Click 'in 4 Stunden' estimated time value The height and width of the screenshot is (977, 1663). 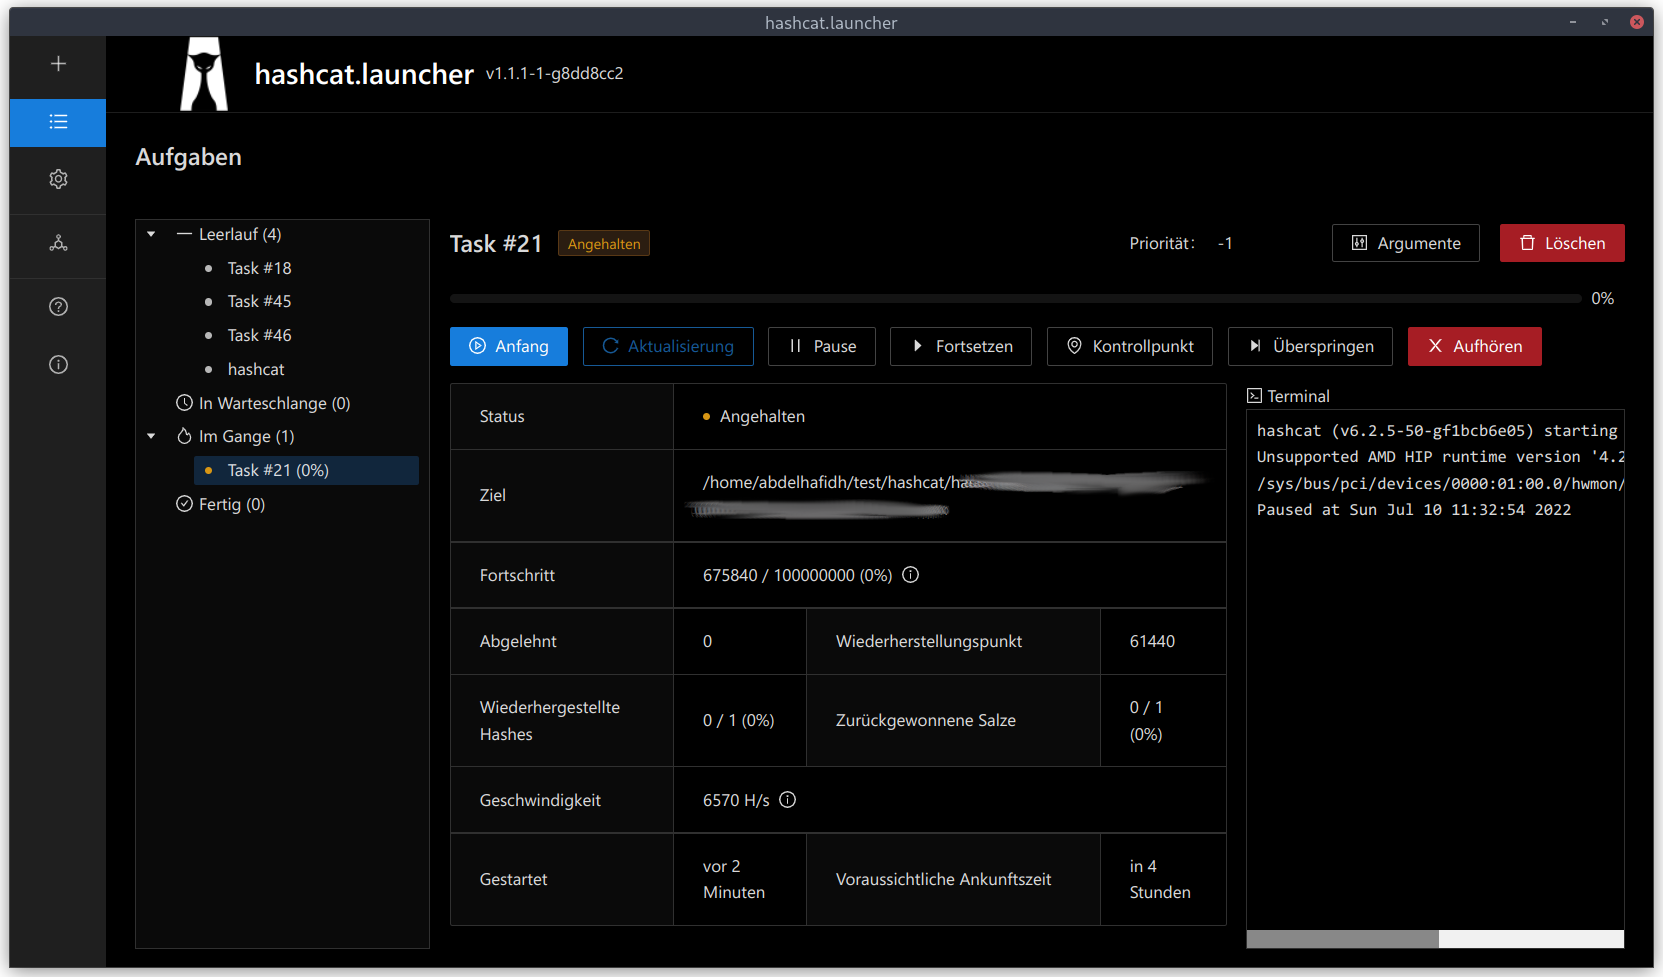point(1160,879)
